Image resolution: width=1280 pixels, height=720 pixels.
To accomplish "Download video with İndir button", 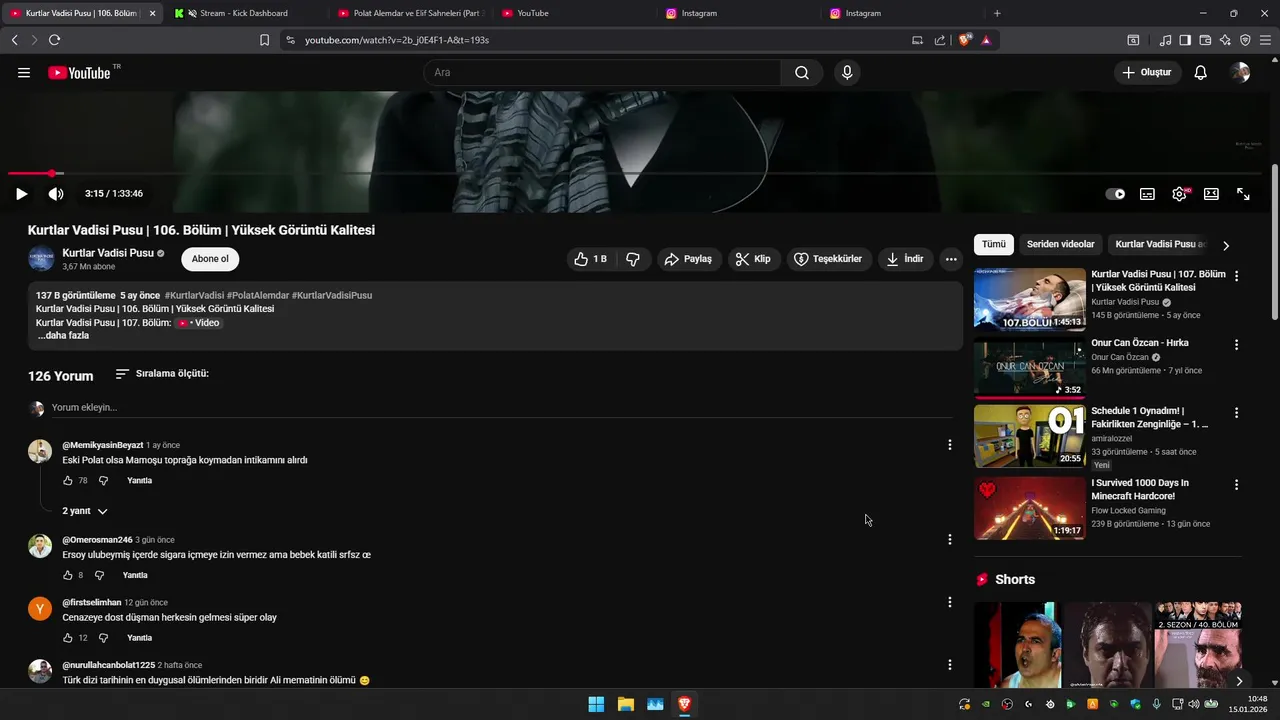I will click(905, 259).
